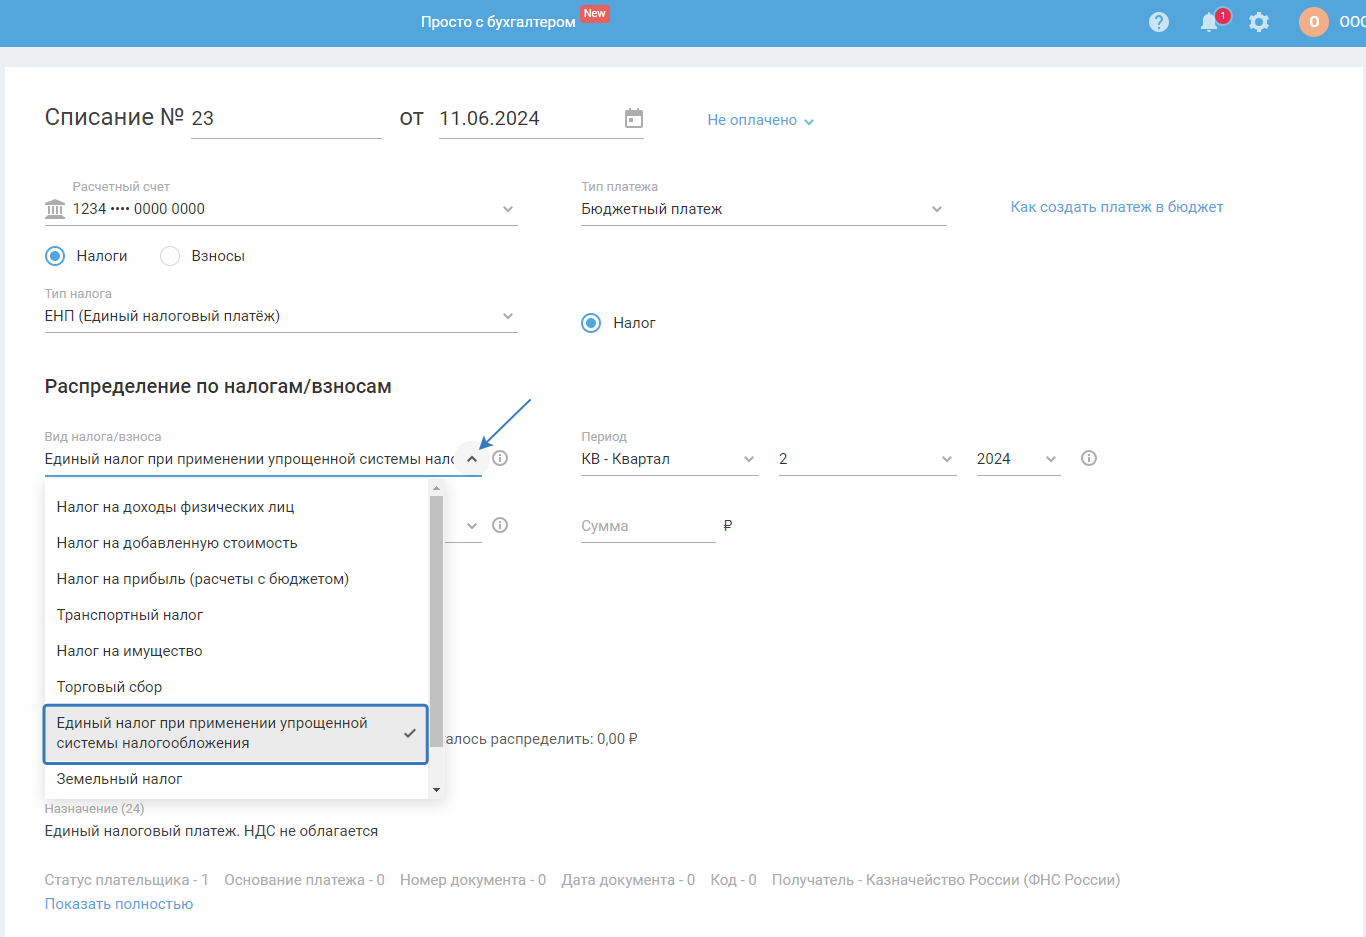
Task: Click Показать полностью link
Action: tap(119, 904)
